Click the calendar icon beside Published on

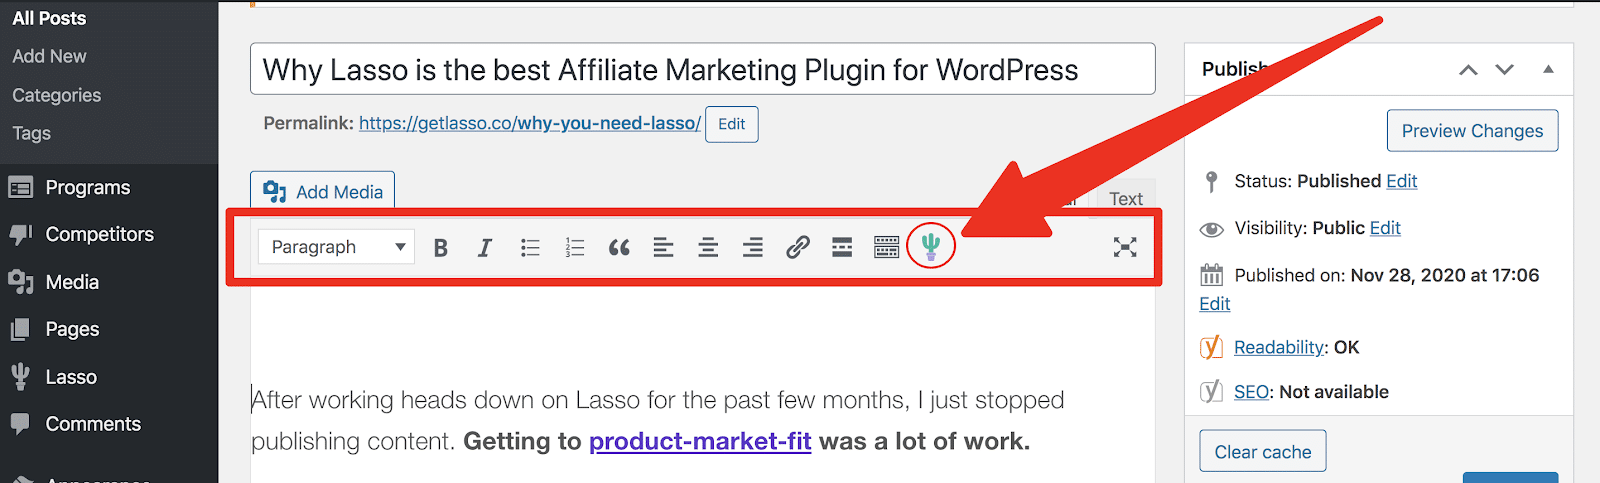tap(1211, 275)
